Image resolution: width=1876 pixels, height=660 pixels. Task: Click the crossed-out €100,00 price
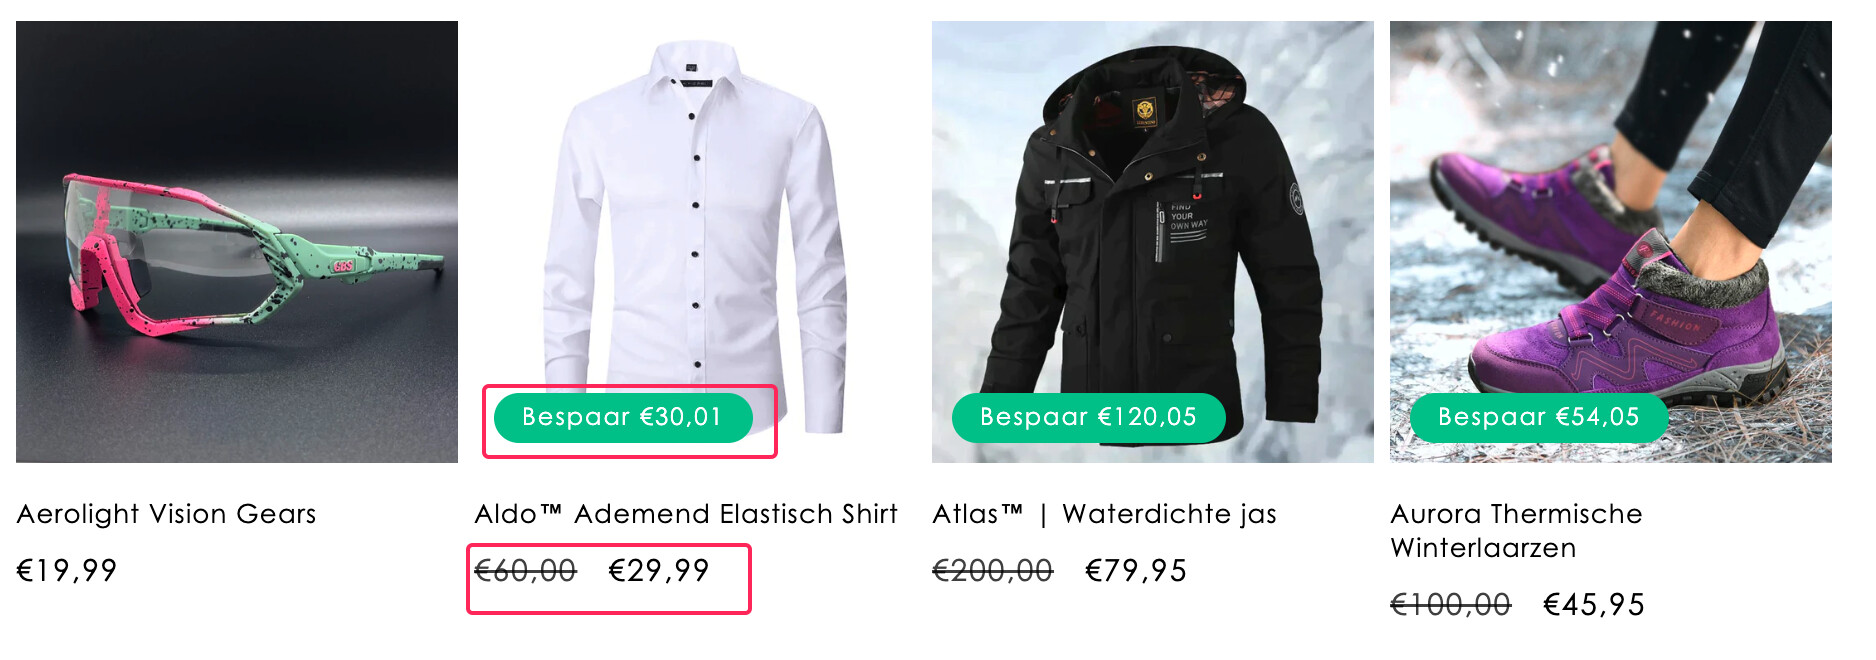(1451, 605)
